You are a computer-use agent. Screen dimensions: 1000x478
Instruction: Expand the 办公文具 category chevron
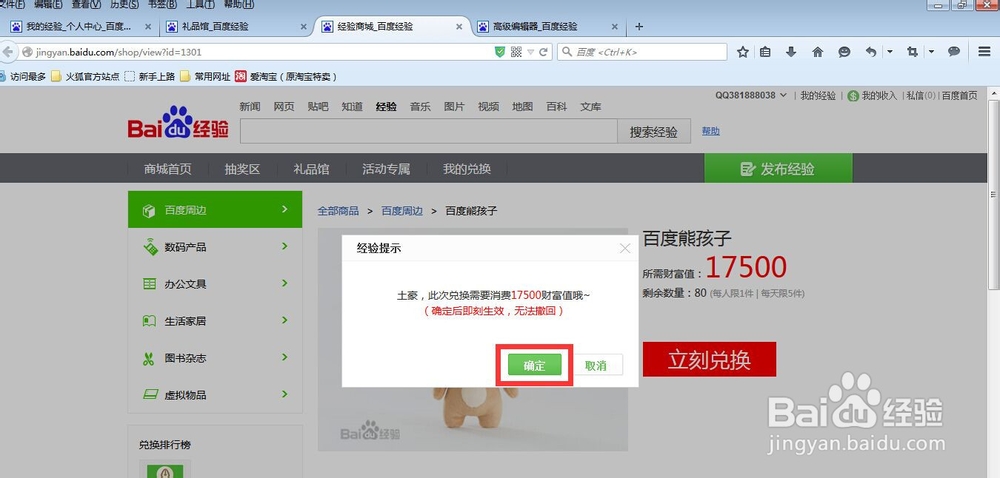tap(284, 283)
